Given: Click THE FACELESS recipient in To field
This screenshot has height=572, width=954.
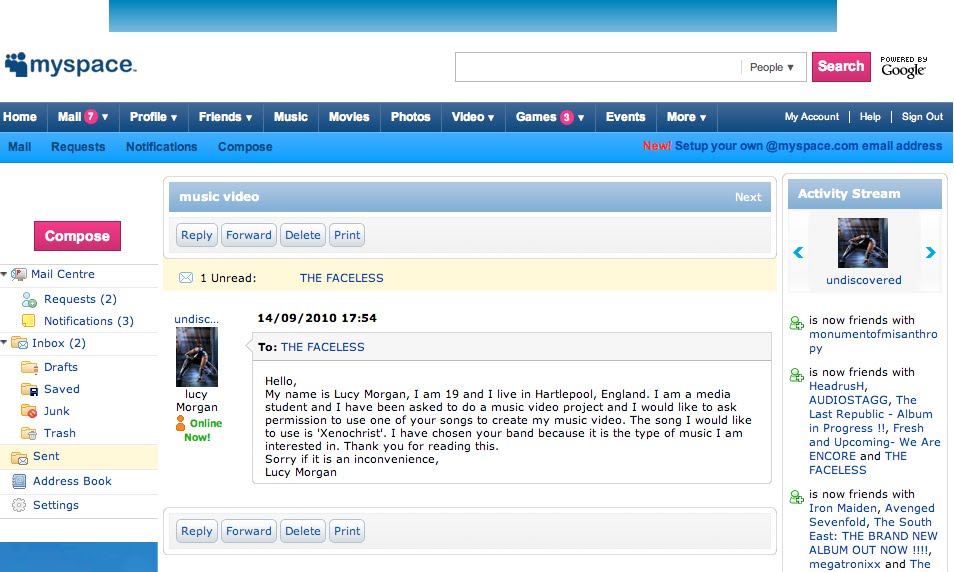Looking at the screenshot, I should [322, 347].
